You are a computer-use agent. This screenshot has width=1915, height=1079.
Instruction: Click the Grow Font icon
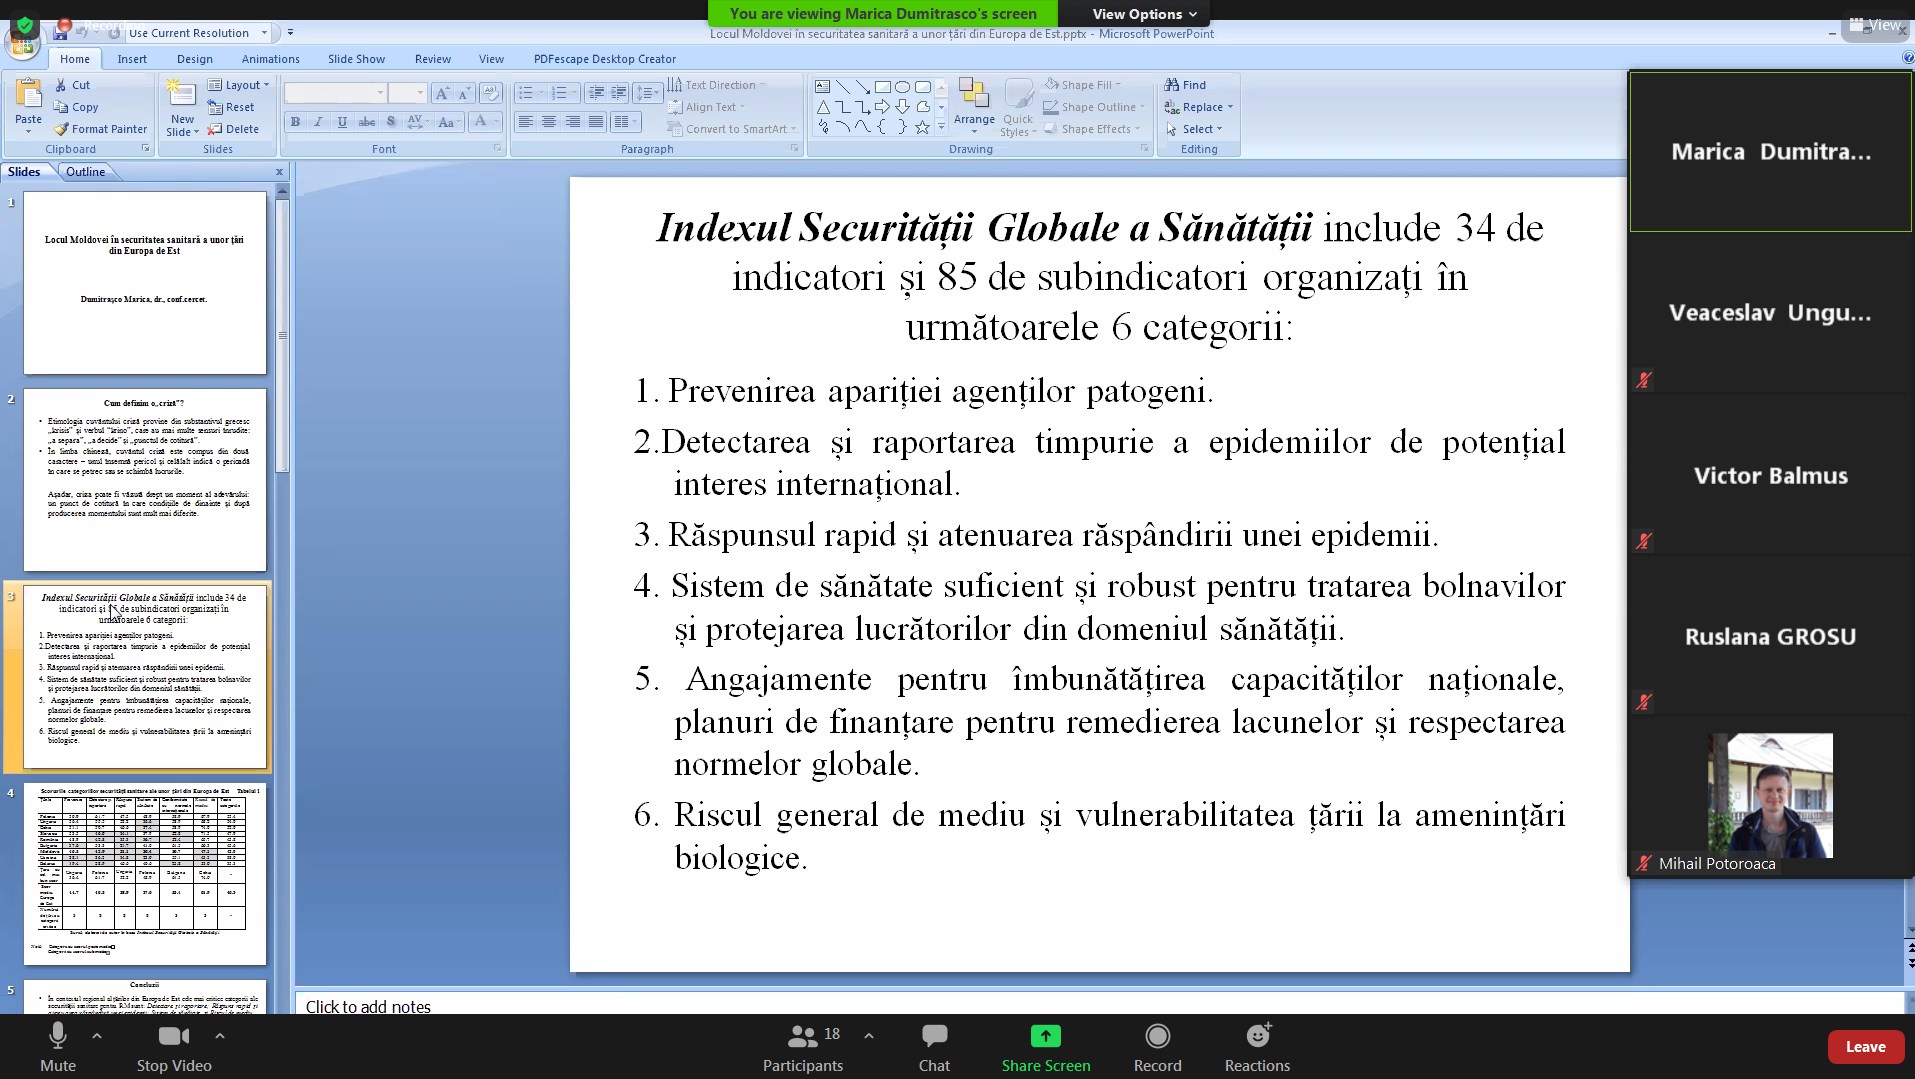click(x=442, y=93)
